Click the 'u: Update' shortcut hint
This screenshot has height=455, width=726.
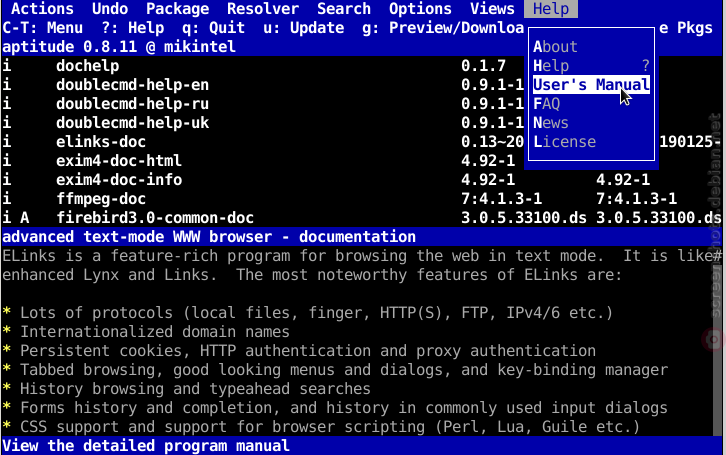pos(303,28)
